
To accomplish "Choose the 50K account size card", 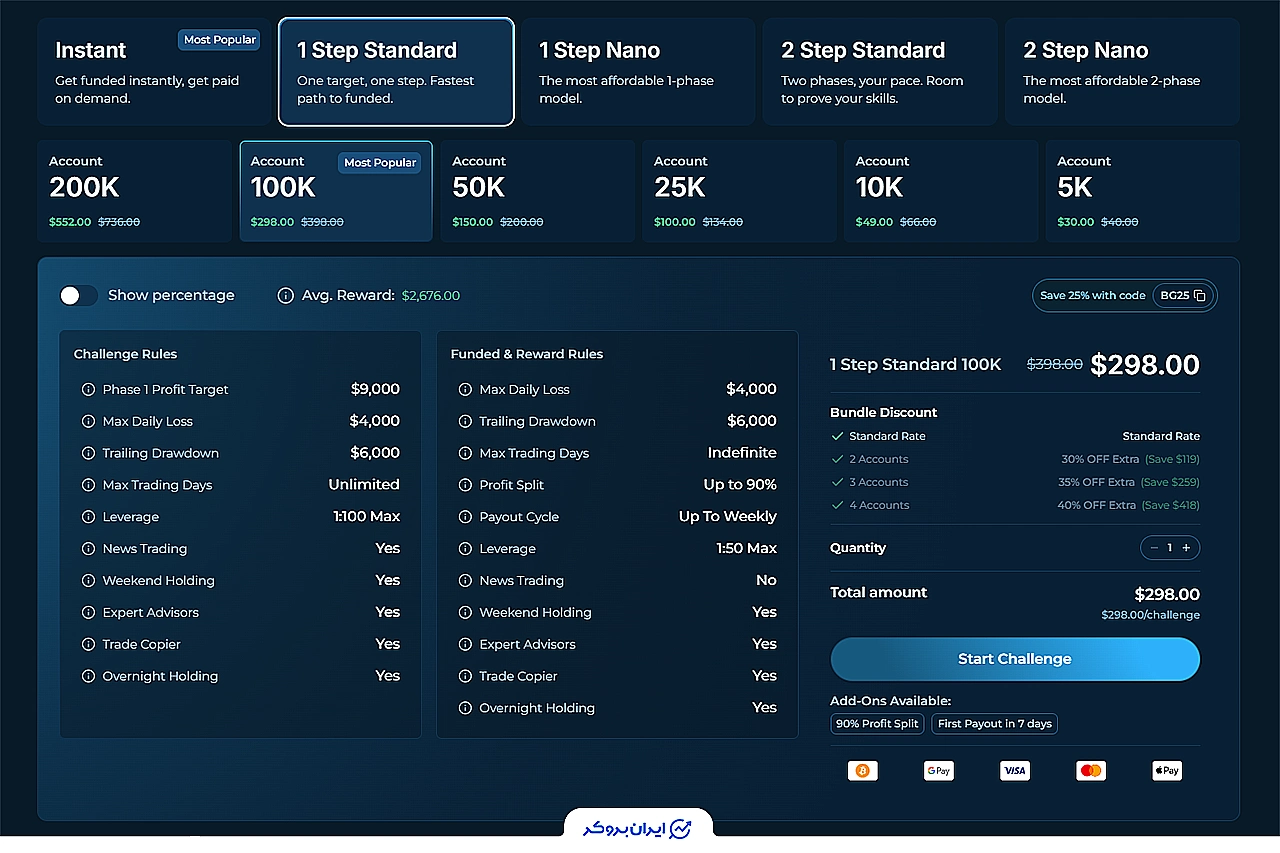I will click(x=538, y=191).
